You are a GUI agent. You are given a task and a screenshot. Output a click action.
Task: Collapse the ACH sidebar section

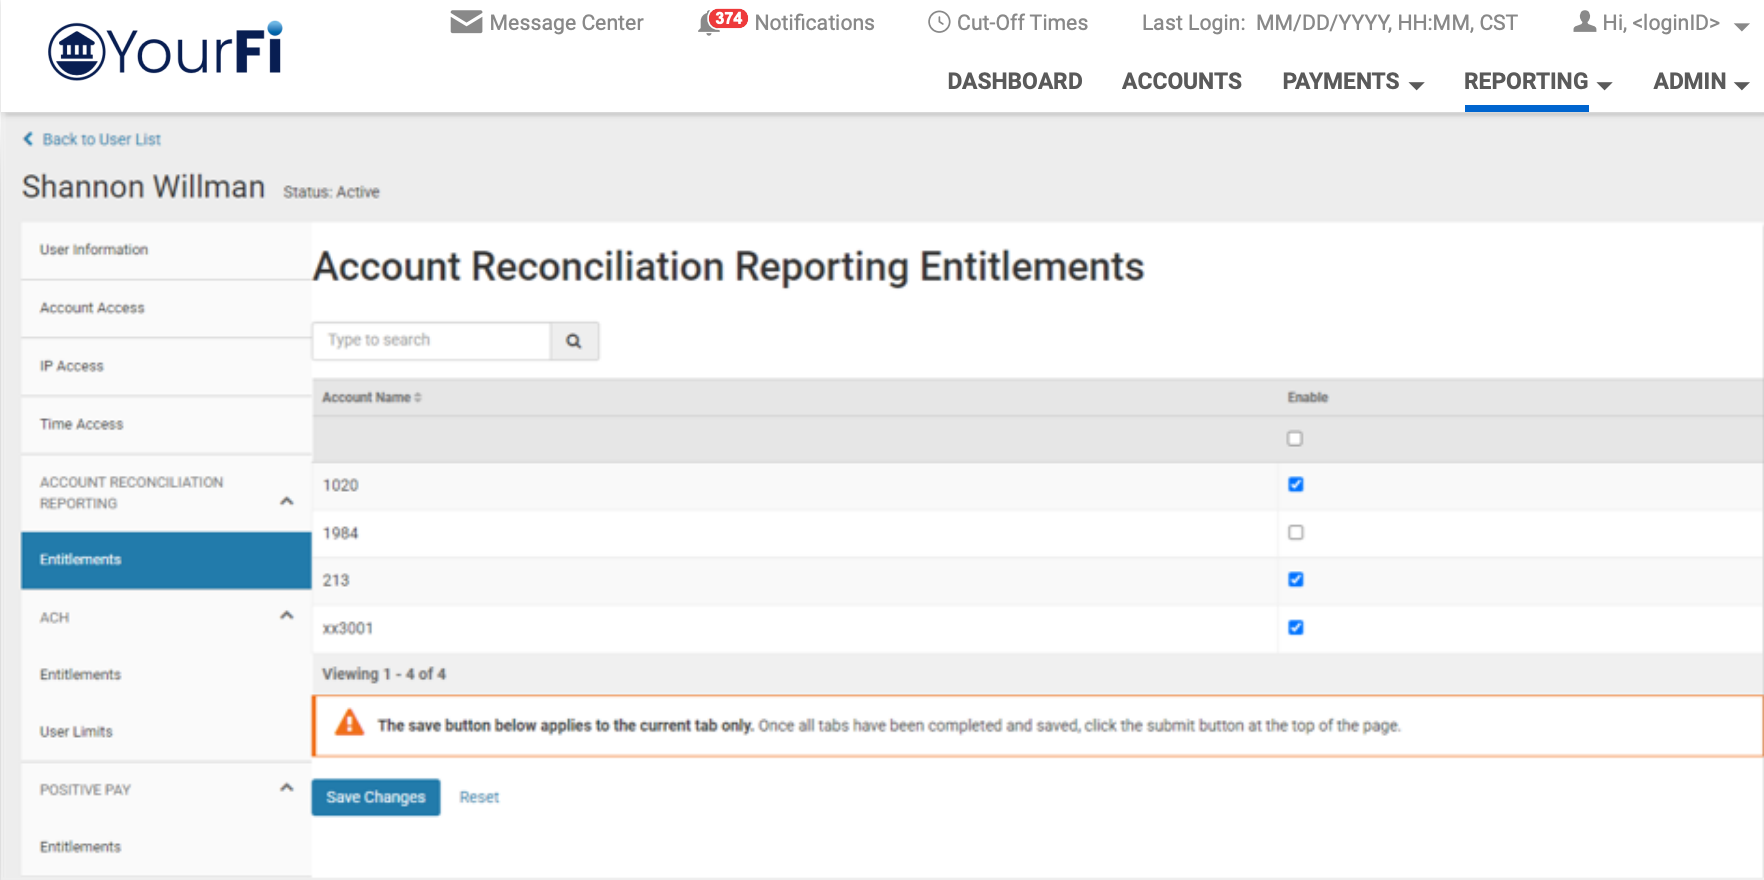287,616
